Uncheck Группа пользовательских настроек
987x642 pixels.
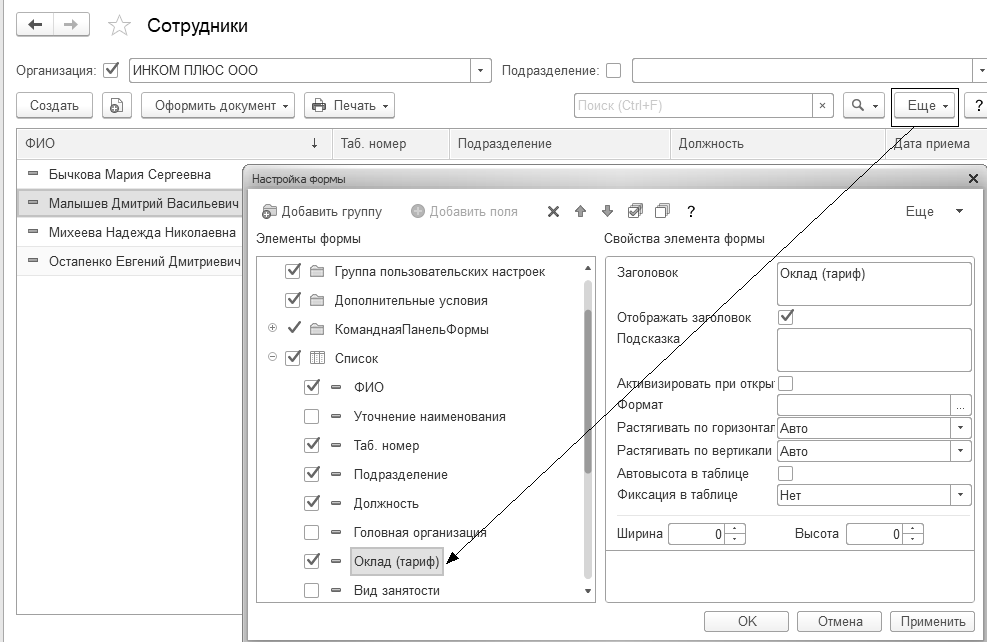click(293, 271)
